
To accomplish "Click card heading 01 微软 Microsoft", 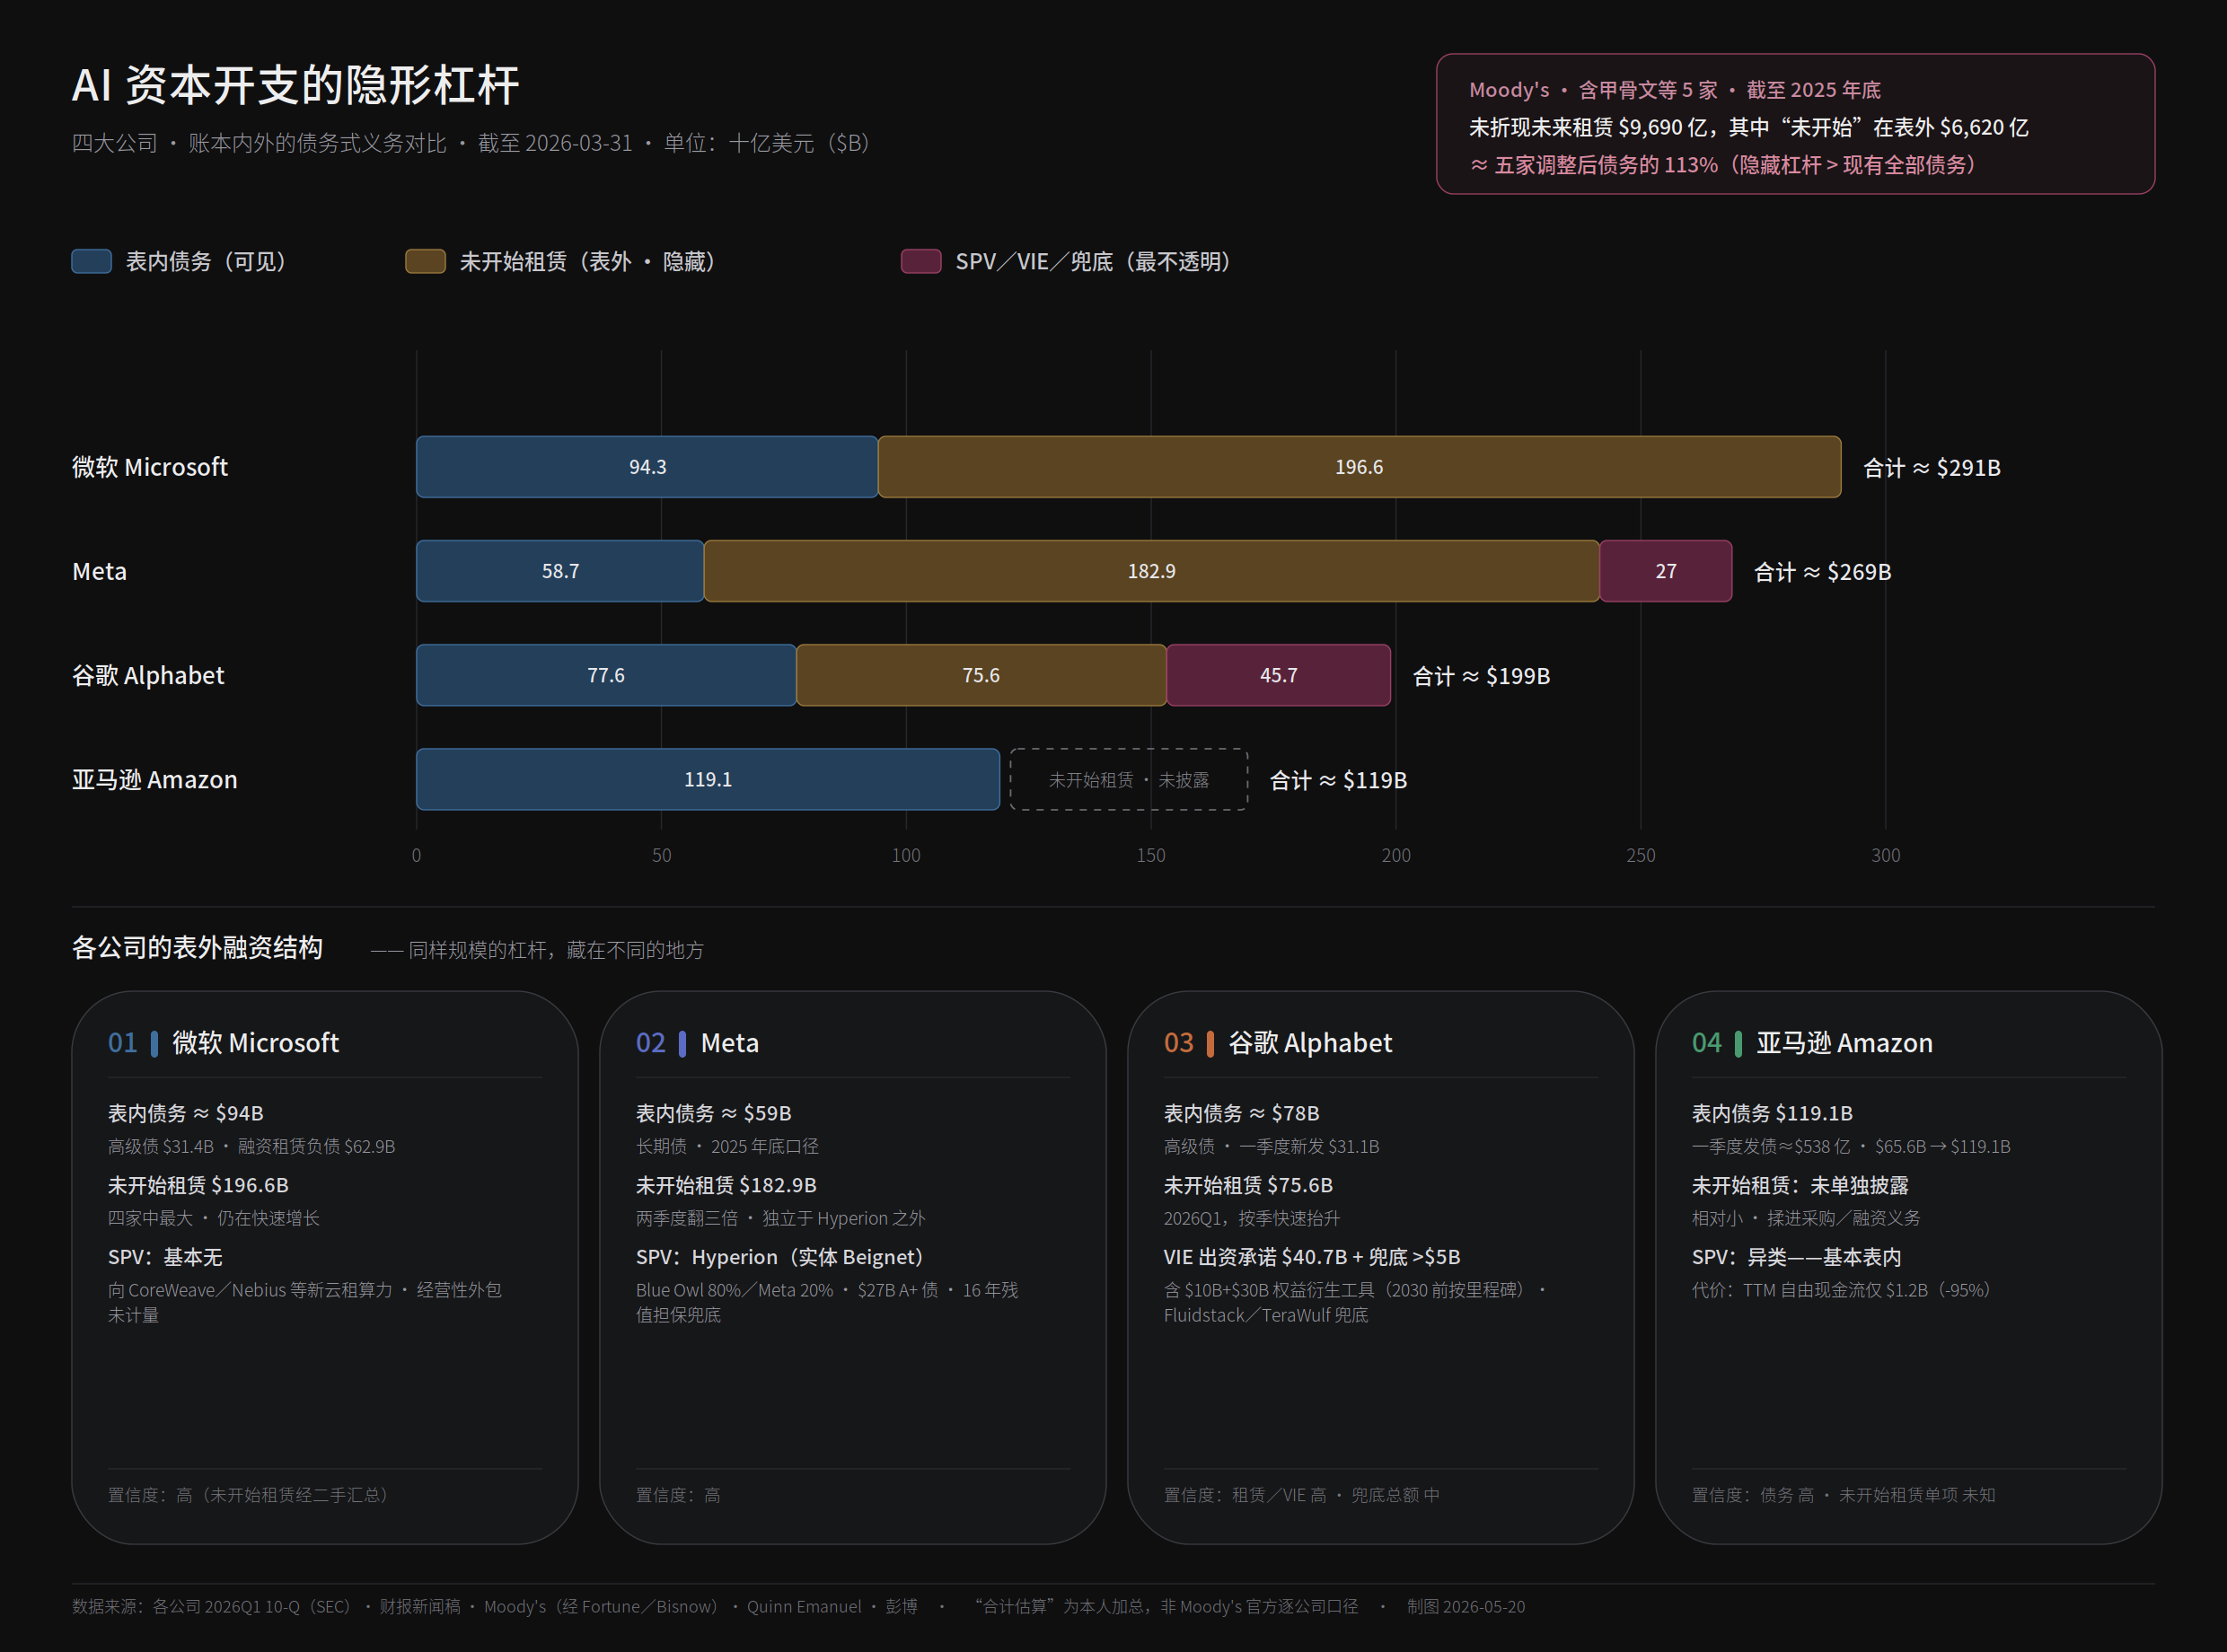I will click(224, 1043).
